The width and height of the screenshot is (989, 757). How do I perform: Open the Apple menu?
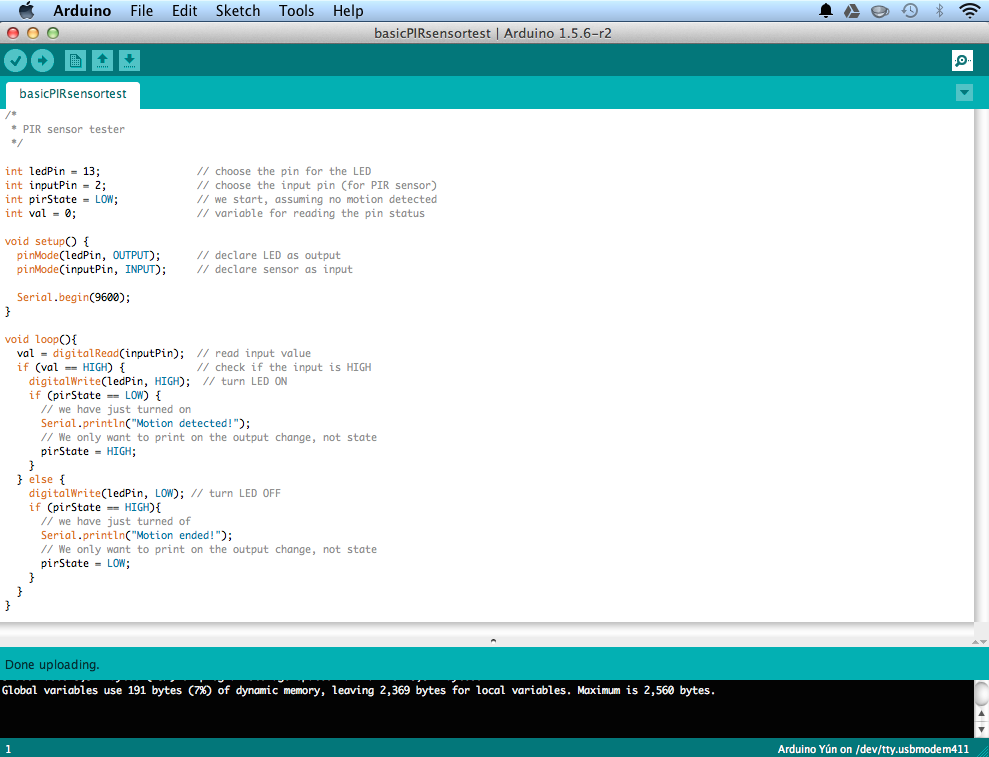26,11
